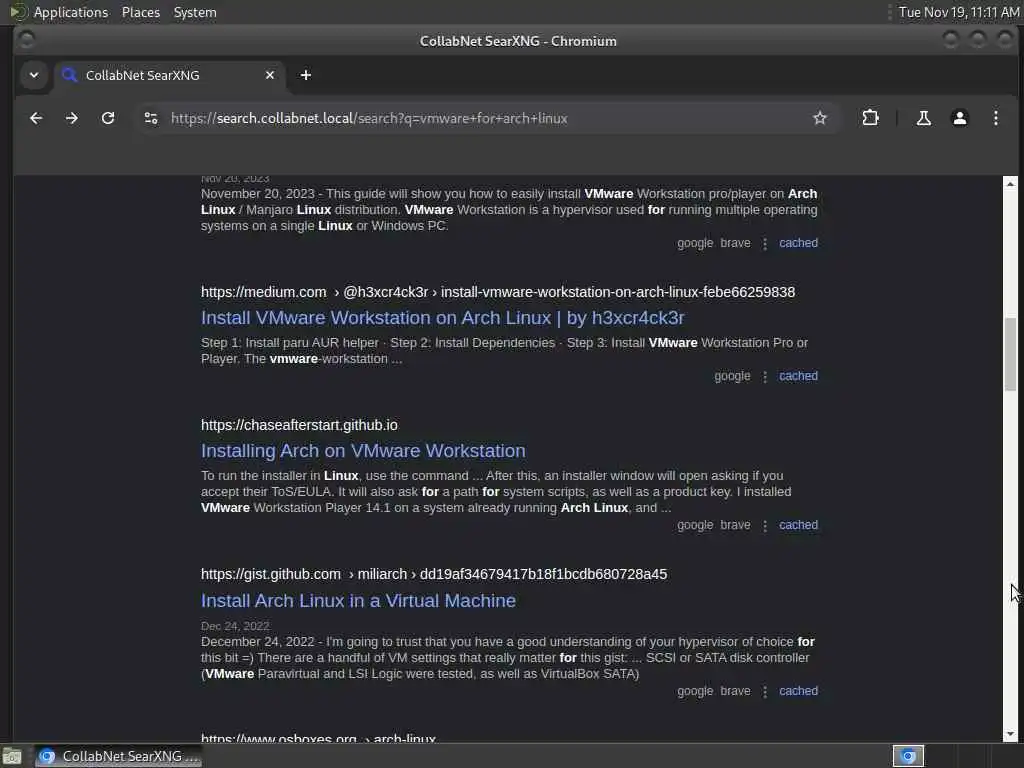Click the scrollbar up arrow
The image size is (1024, 768).
pyautogui.click(x=1010, y=184)
